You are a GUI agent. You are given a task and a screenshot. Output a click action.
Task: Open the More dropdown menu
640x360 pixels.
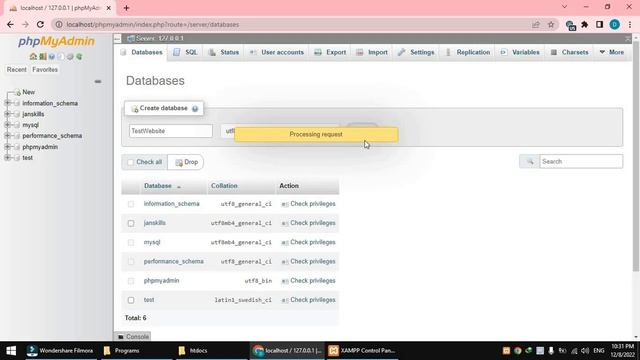612,52
